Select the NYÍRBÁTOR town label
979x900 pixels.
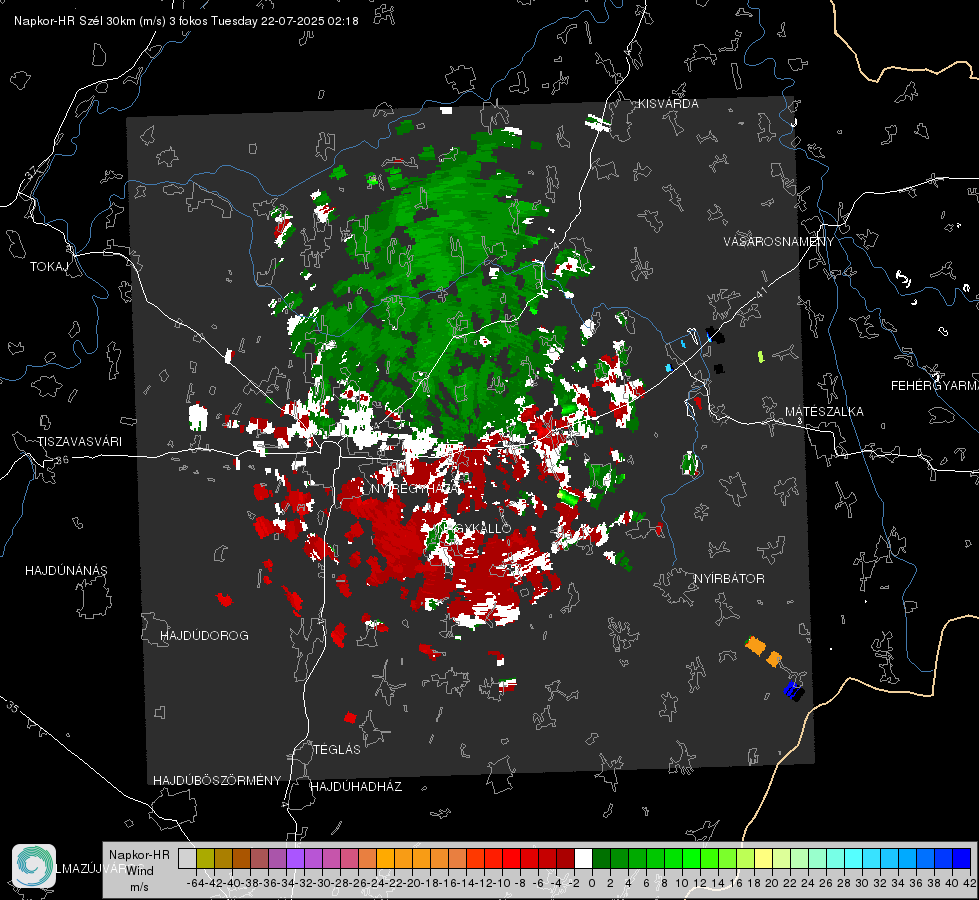729,579
